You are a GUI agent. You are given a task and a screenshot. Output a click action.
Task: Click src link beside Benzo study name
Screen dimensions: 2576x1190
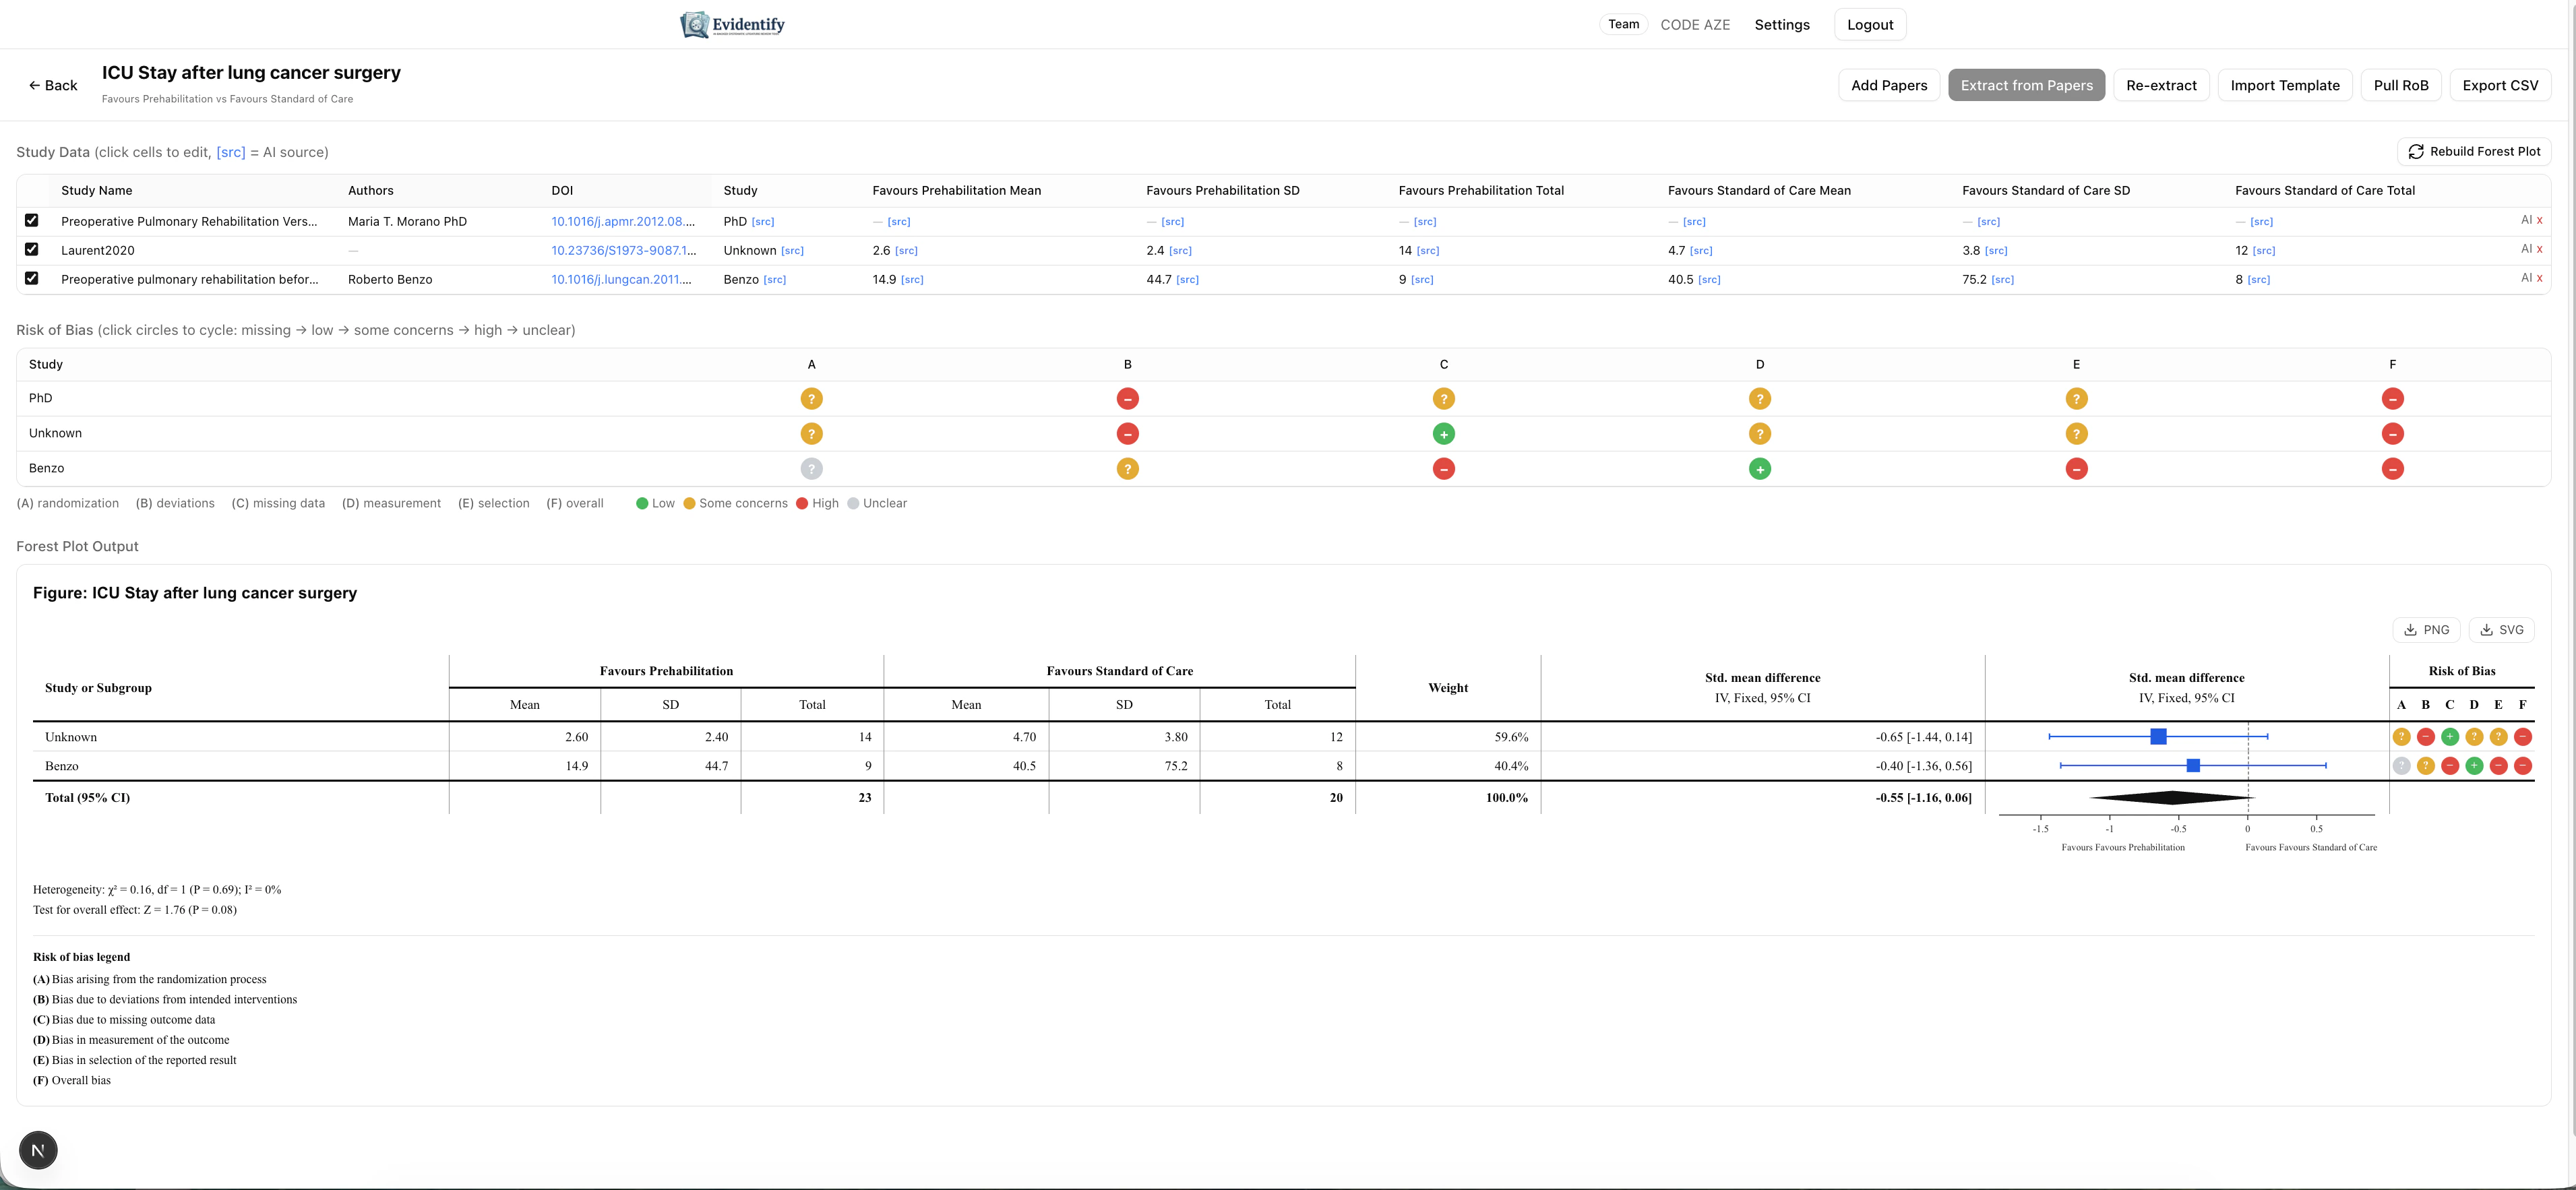[x=774, y=280]
